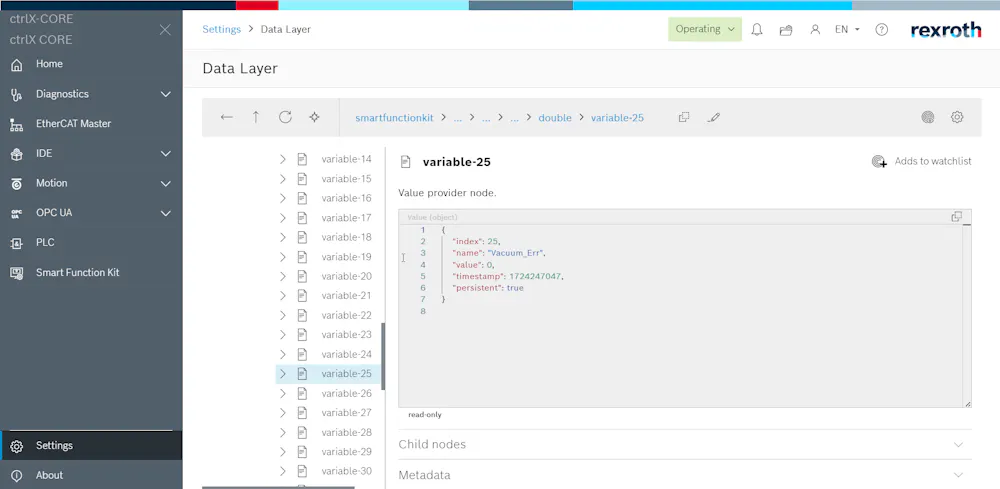Screen dimensions: 1000x489
Task: Expand the Metadata section
Action: (685, 475)
